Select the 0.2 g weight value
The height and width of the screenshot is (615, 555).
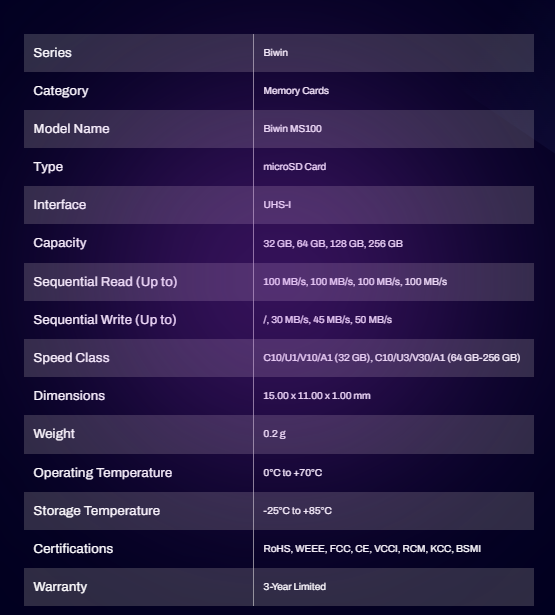(274, 434)
